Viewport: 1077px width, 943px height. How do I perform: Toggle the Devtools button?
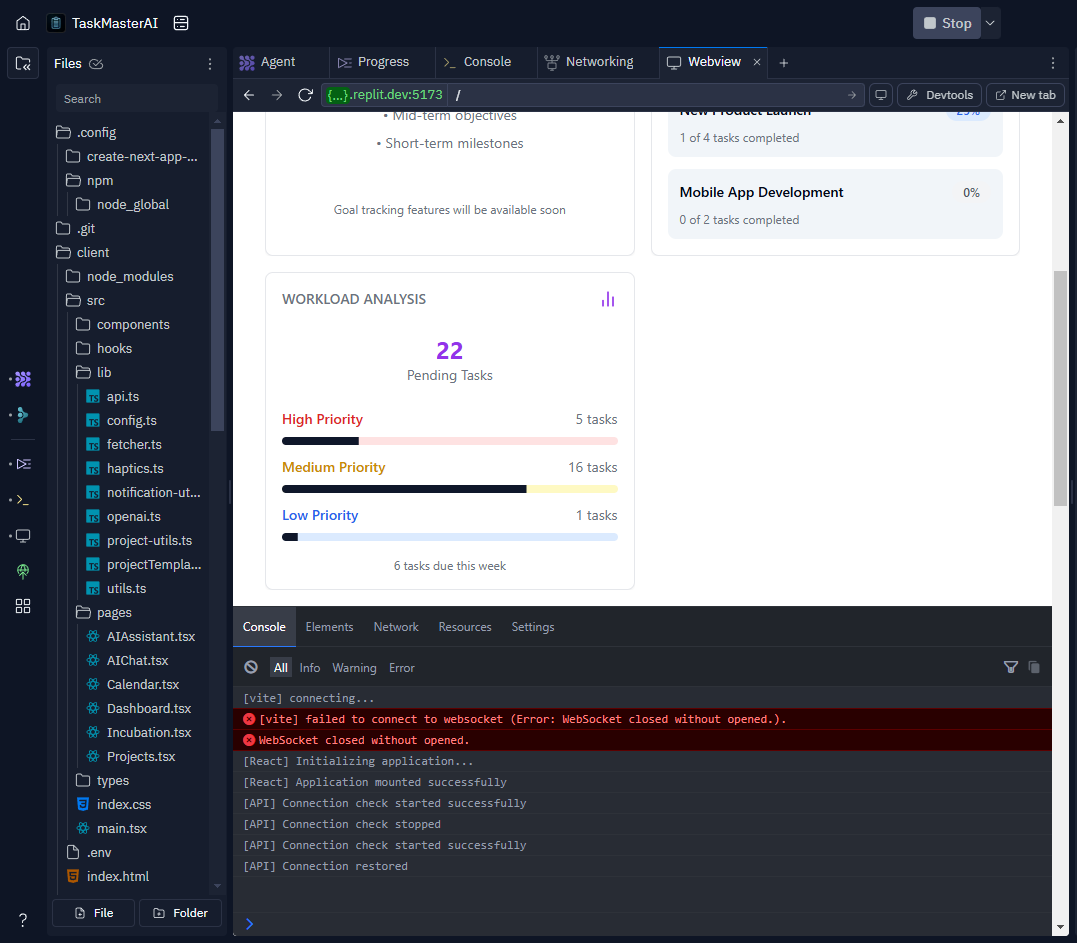pyautogui.click(x=940, y=95)
